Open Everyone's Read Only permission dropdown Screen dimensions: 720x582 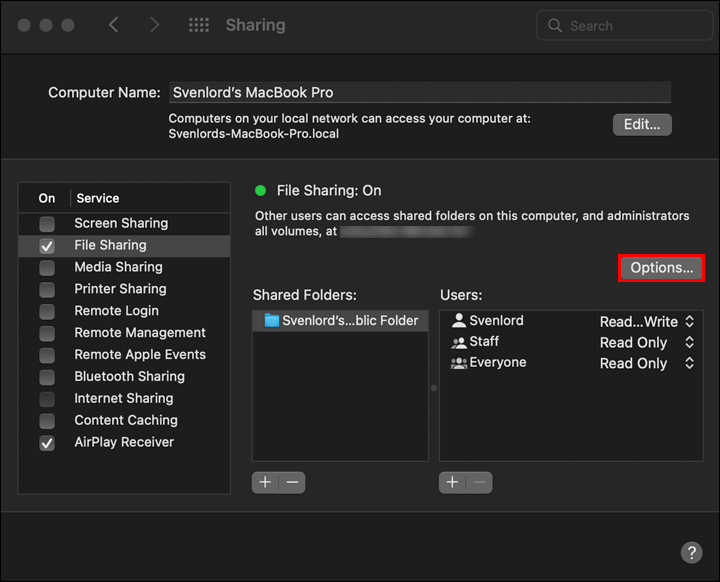coord(647,363)
